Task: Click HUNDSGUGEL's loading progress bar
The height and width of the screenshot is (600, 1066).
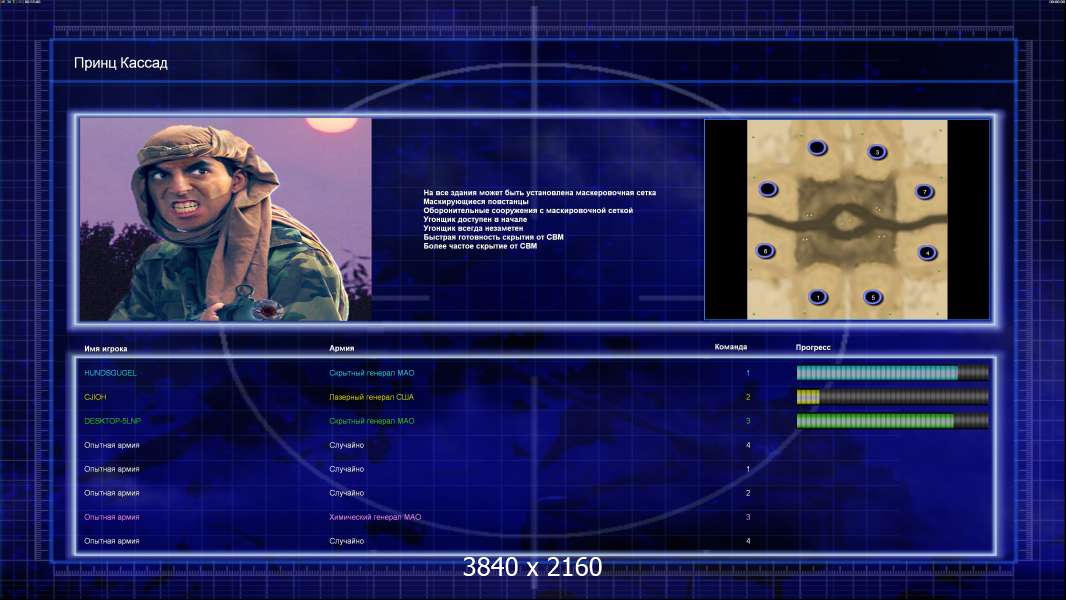Action: [x=892, y=372]
